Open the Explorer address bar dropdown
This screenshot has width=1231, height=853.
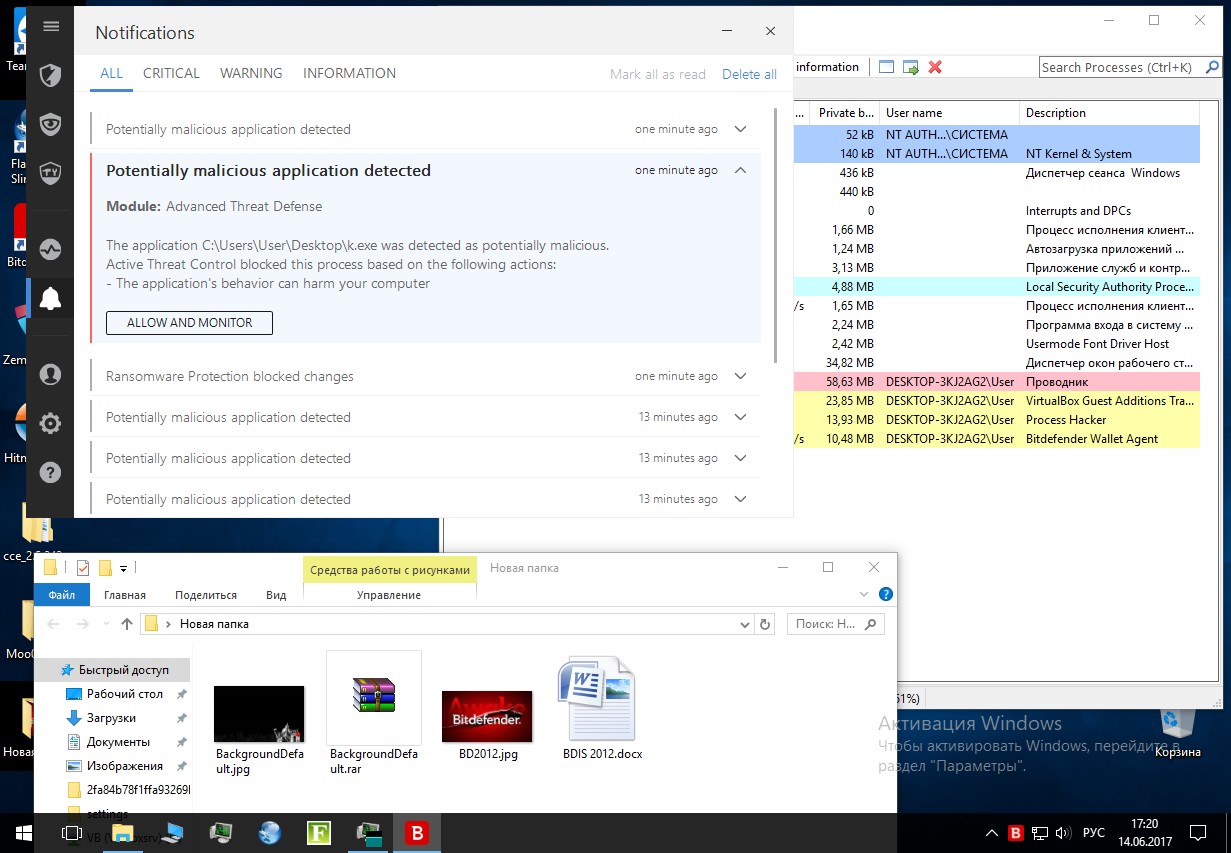click(744, 624)
